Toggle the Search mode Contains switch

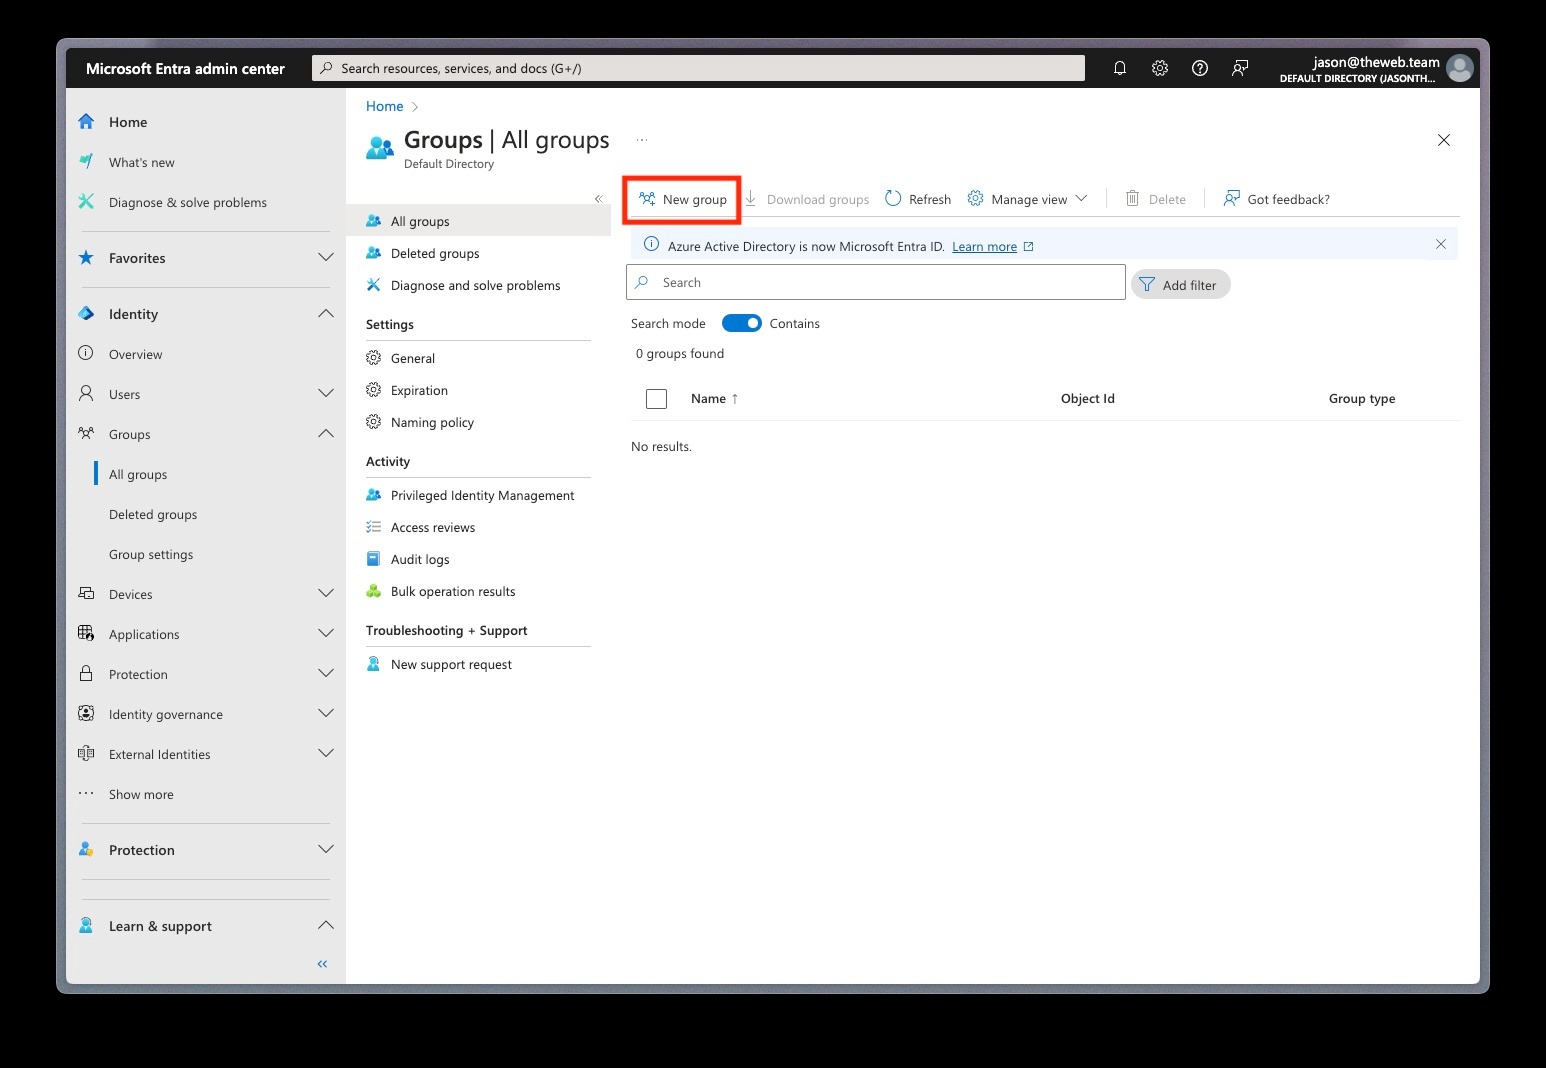coord(742,323)
